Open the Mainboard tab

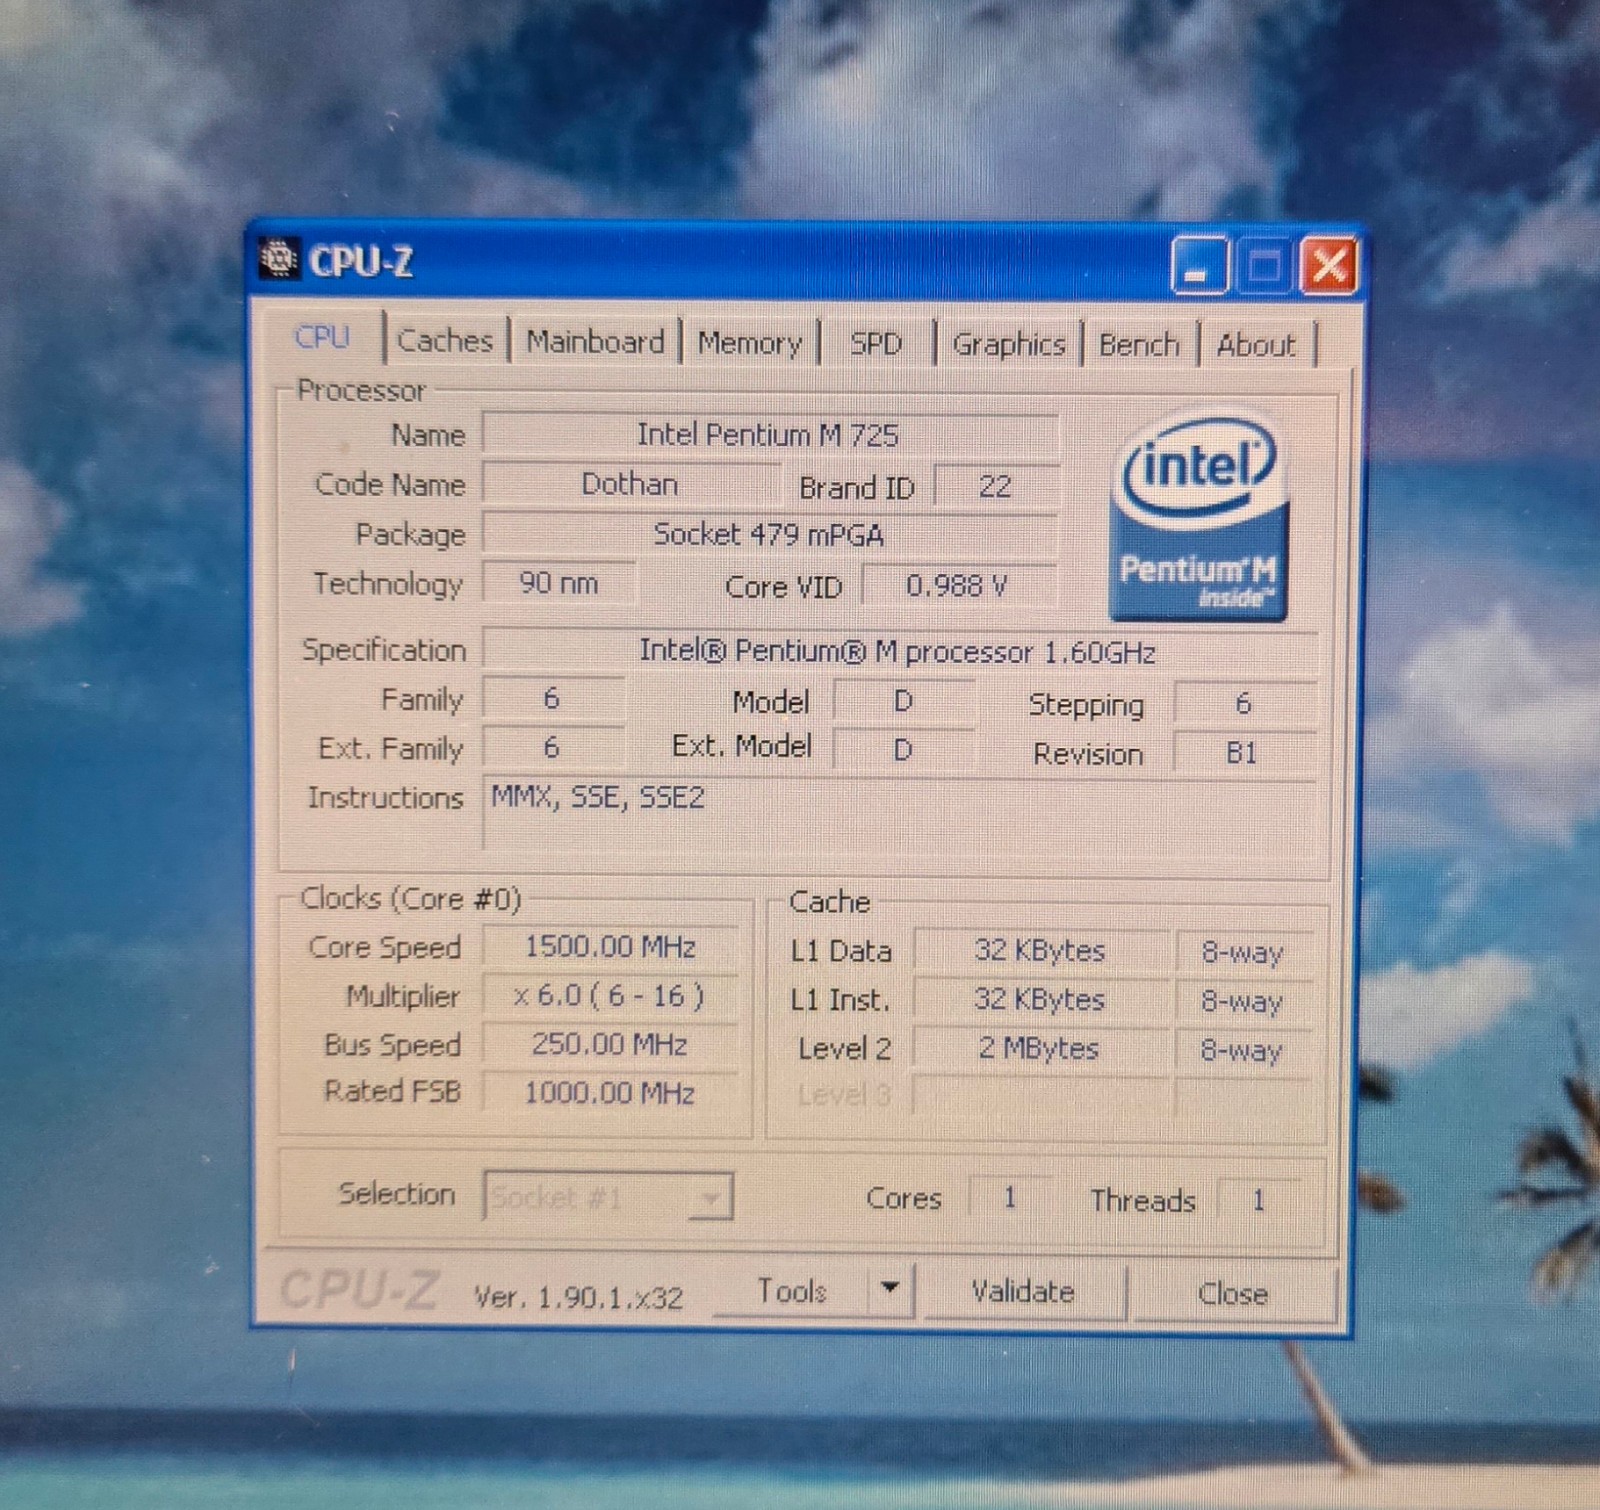(x=595, y=342)
